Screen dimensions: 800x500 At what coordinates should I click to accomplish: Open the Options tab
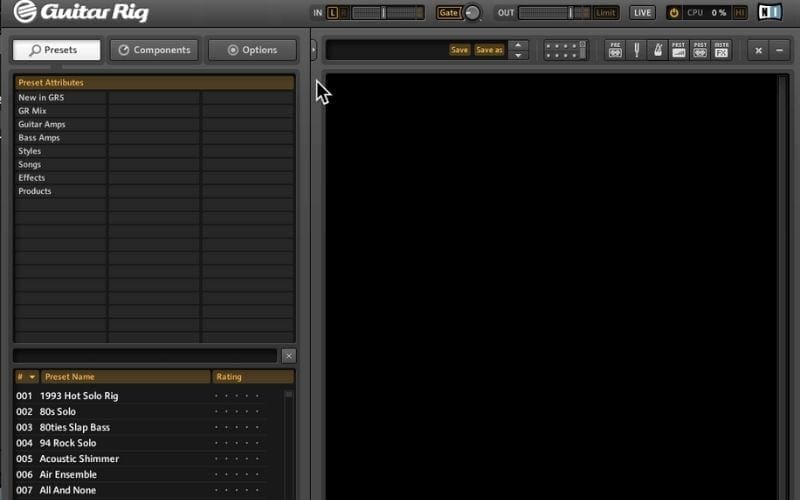252,50
